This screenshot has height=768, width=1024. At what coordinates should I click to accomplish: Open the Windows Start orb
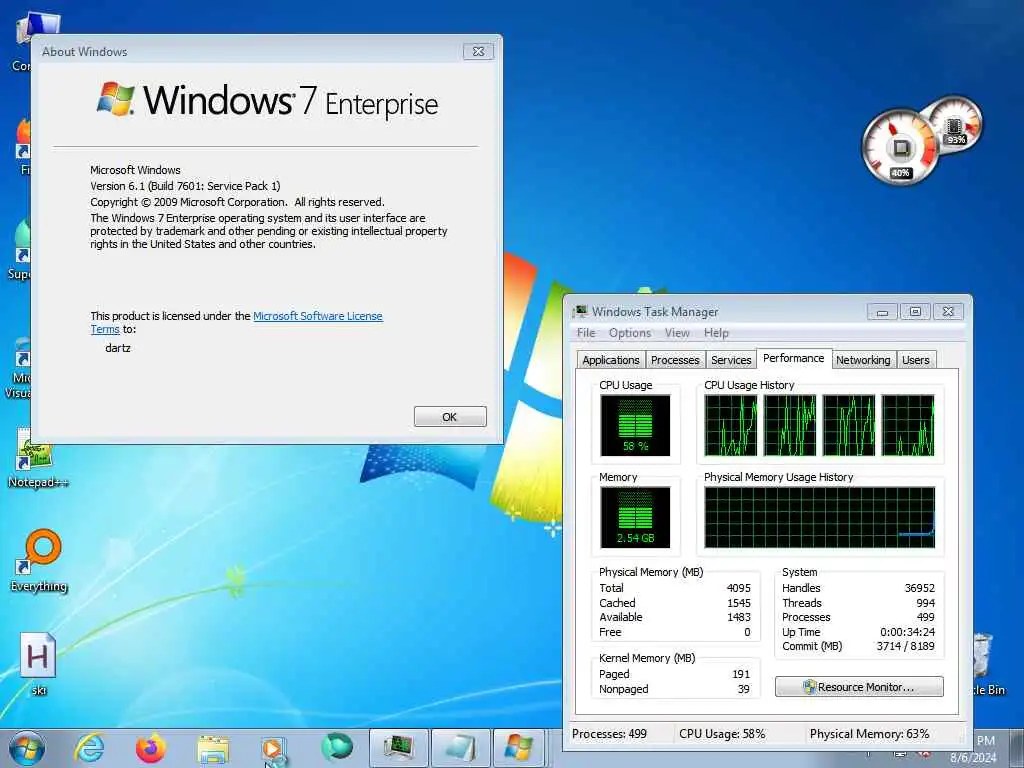[x=27, y=748]
